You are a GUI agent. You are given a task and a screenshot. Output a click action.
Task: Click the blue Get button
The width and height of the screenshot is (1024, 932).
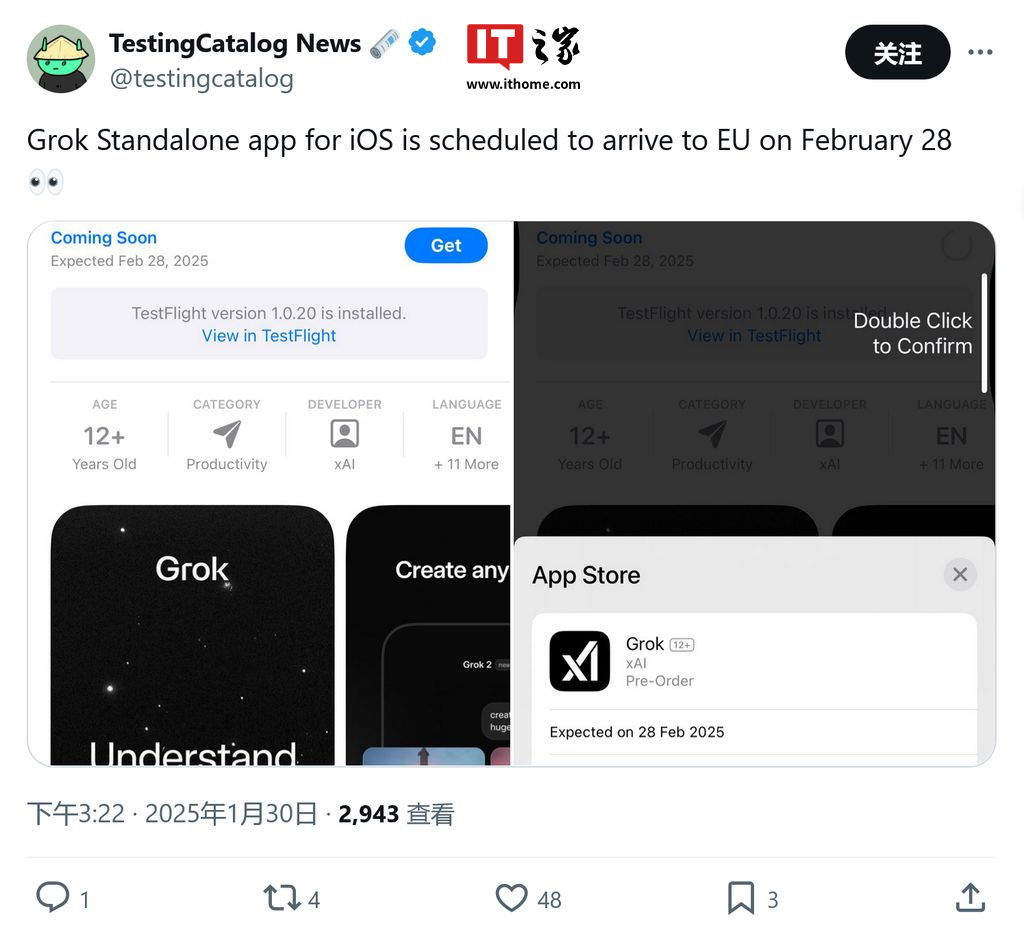446,246
